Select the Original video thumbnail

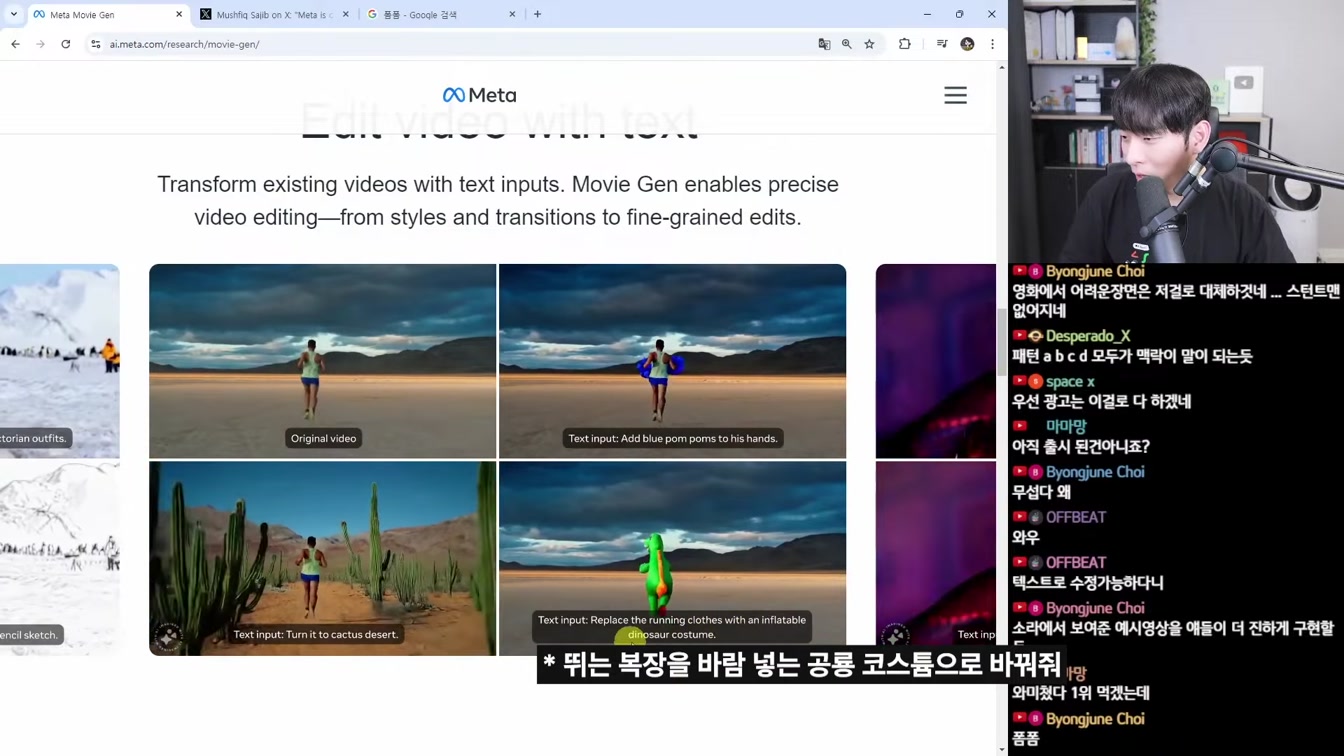point(322,361)
